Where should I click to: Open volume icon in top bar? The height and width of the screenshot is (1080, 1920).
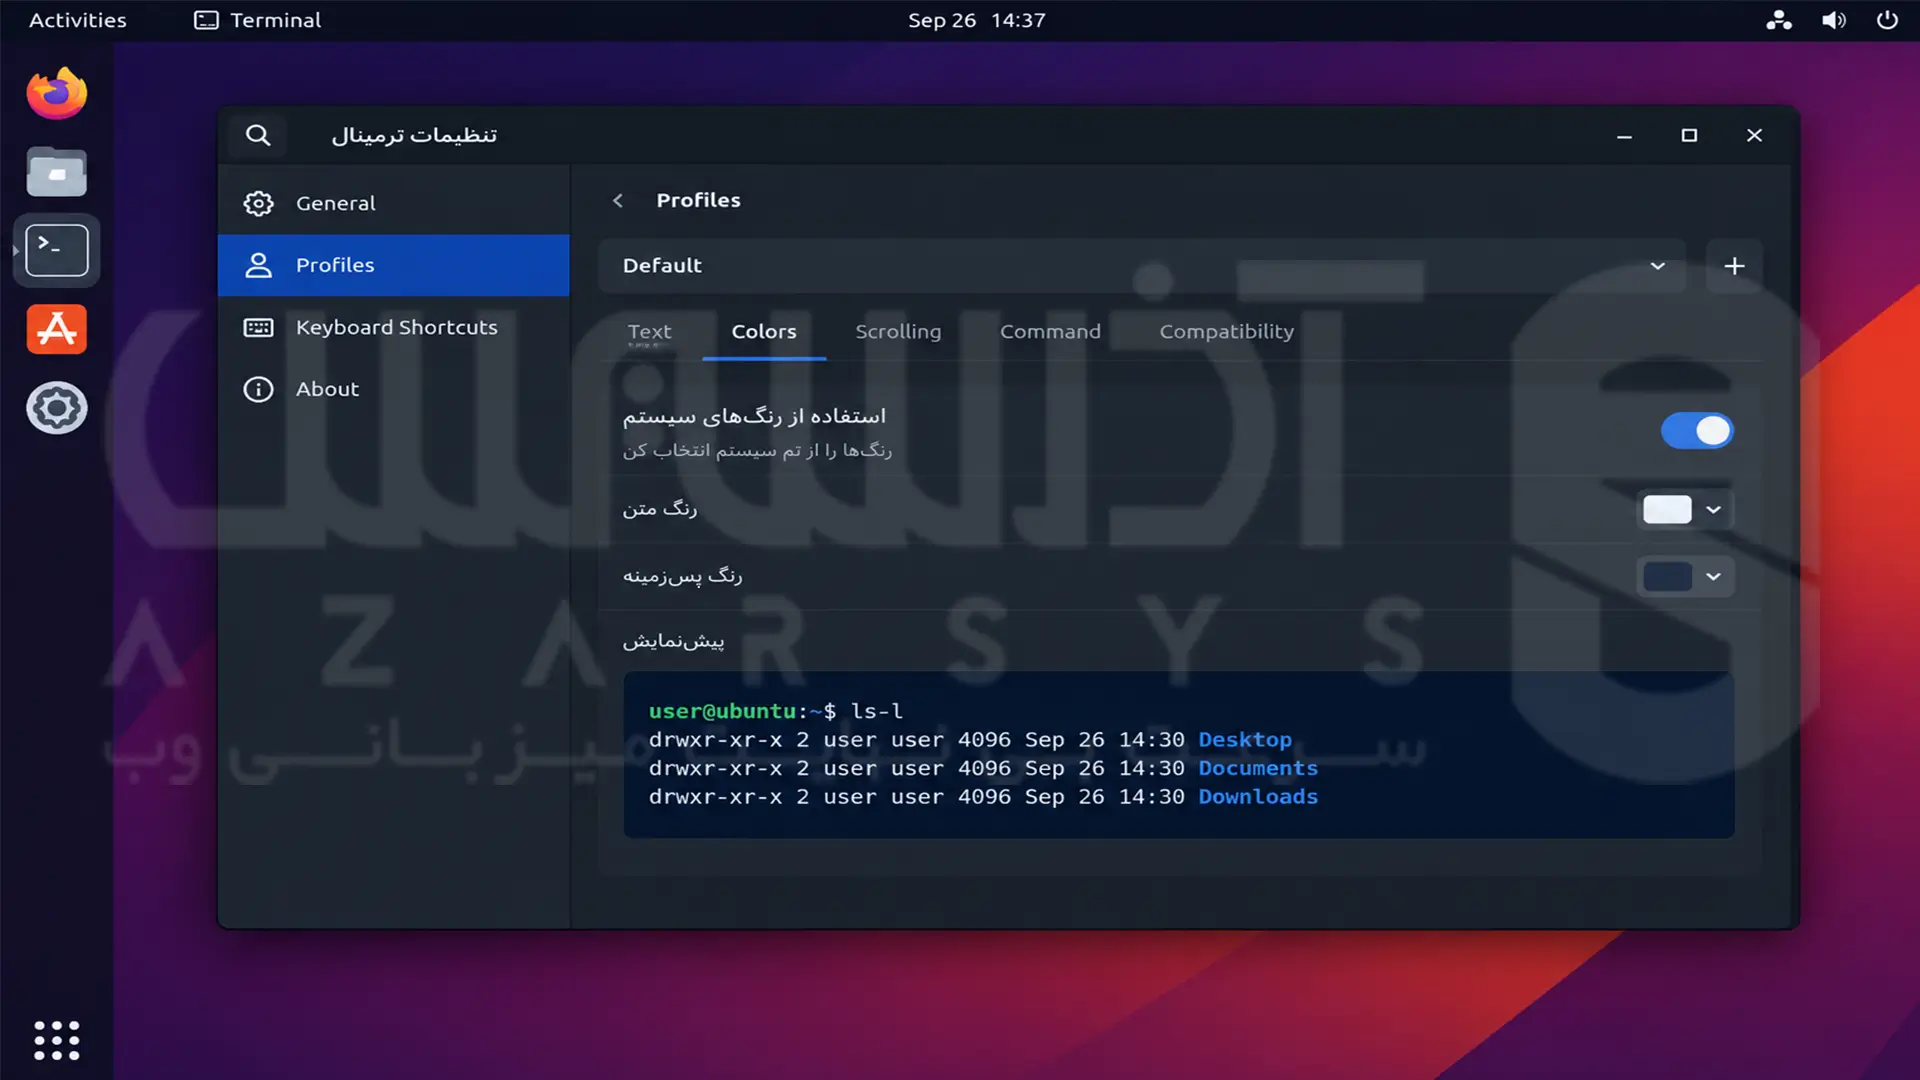[x=1833, y=20]
